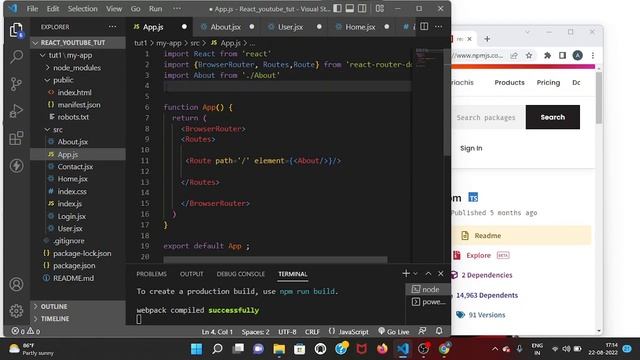Screen dimensions: 640x360
Task: Open Explorer views and more actions ellipsis
Action: pyautogui.click(x=112, y=27)
